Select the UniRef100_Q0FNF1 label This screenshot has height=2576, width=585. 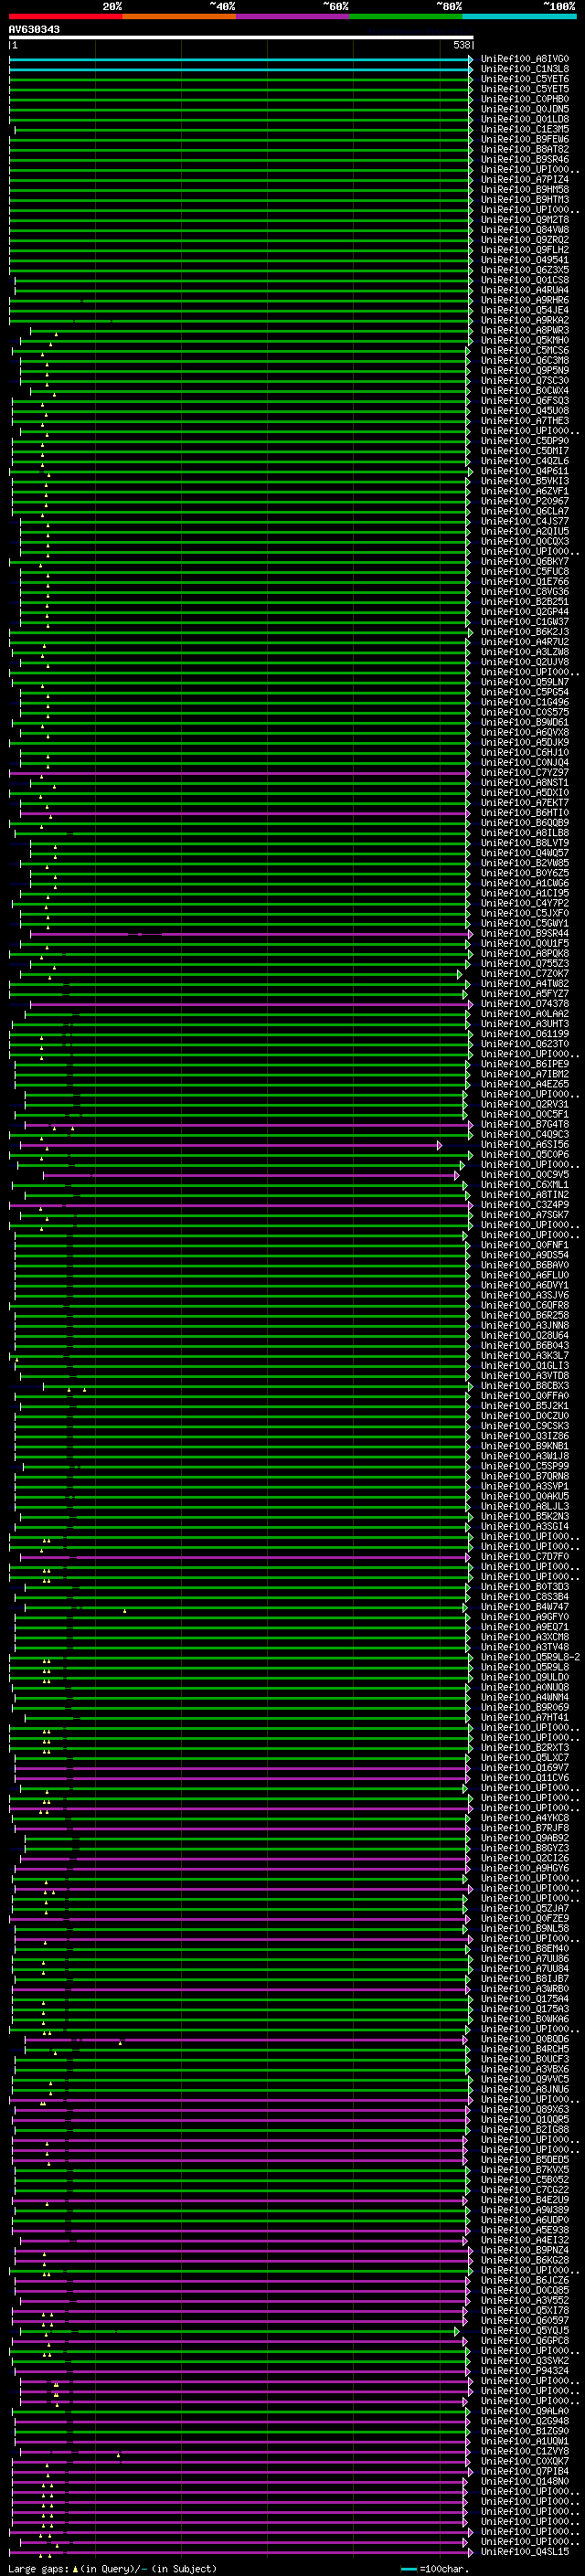pos(525,1245)
